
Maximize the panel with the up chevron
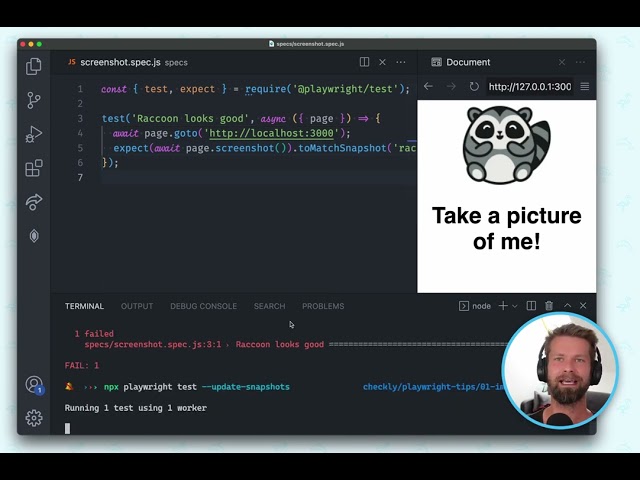tap(567, 305)
